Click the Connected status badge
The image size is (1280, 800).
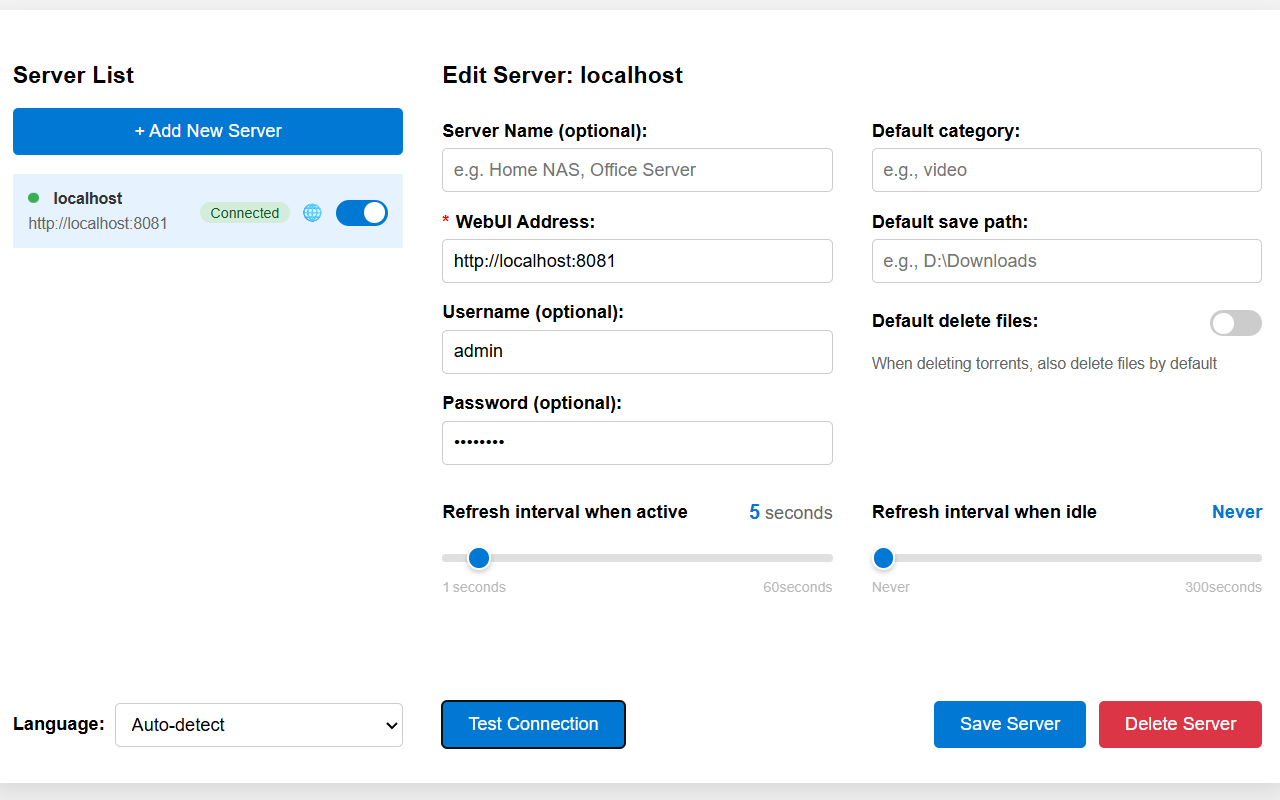click(x=245, y=213)
